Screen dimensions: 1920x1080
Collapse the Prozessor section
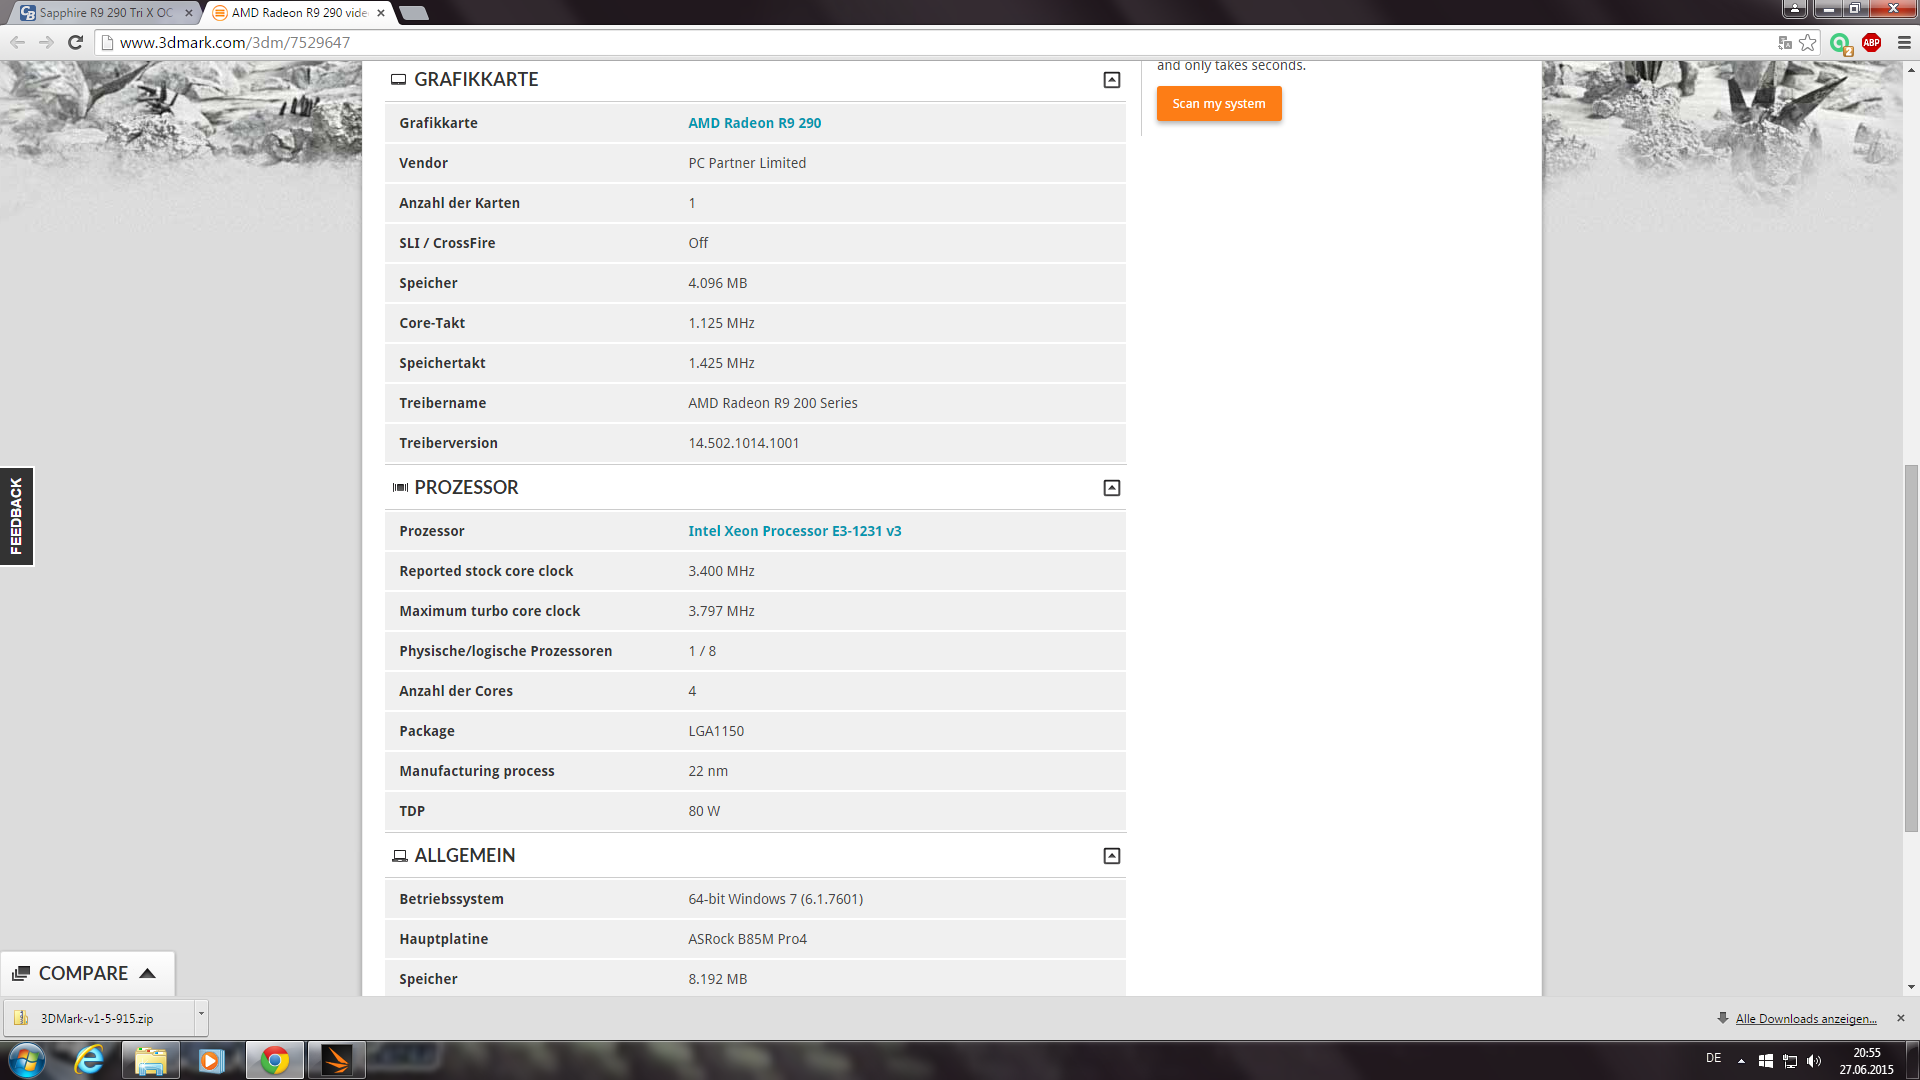click(x=1111, y=488)
